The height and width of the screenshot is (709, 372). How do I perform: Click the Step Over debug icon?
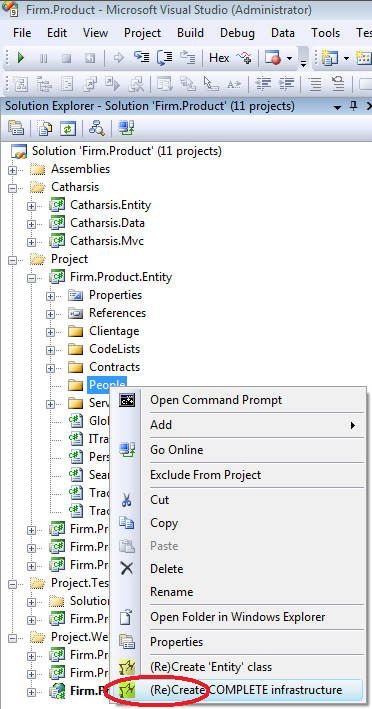click(x=165, y=57)
